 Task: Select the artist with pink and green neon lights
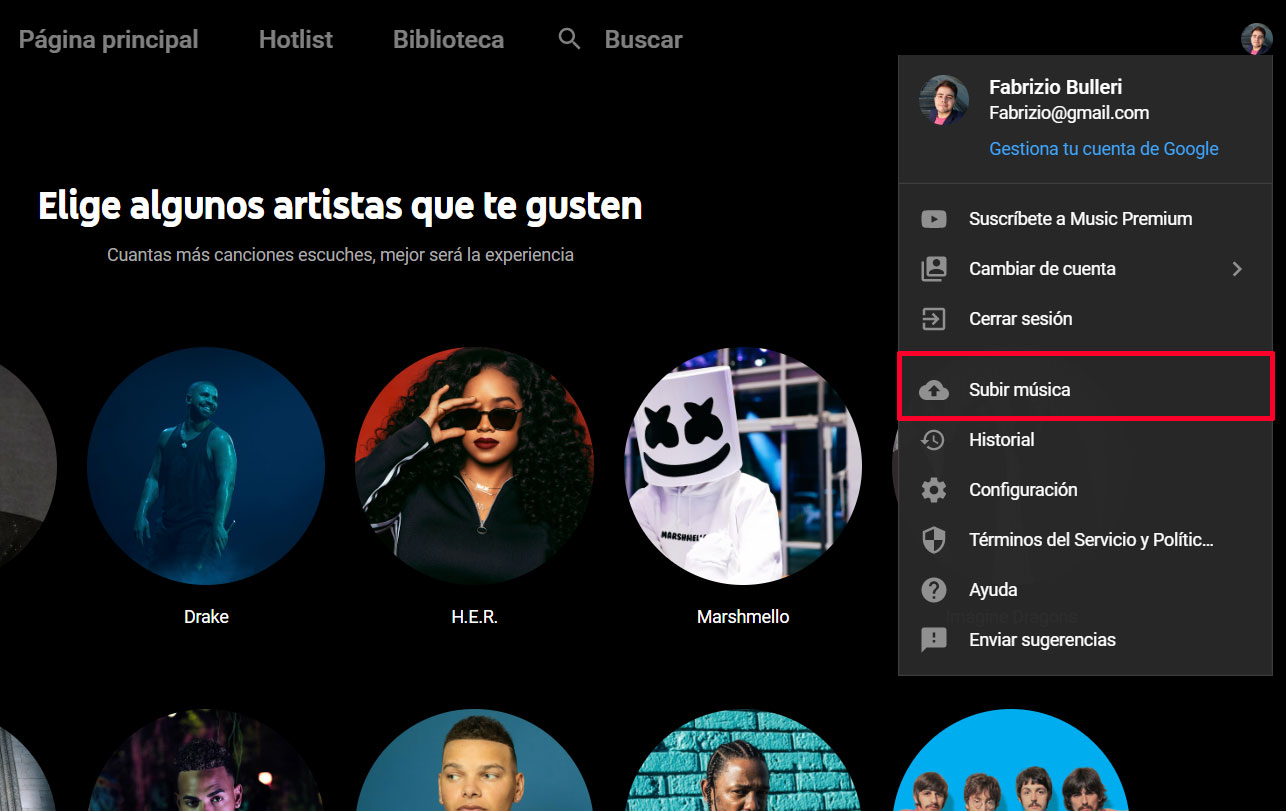click(x=206, y=761)
